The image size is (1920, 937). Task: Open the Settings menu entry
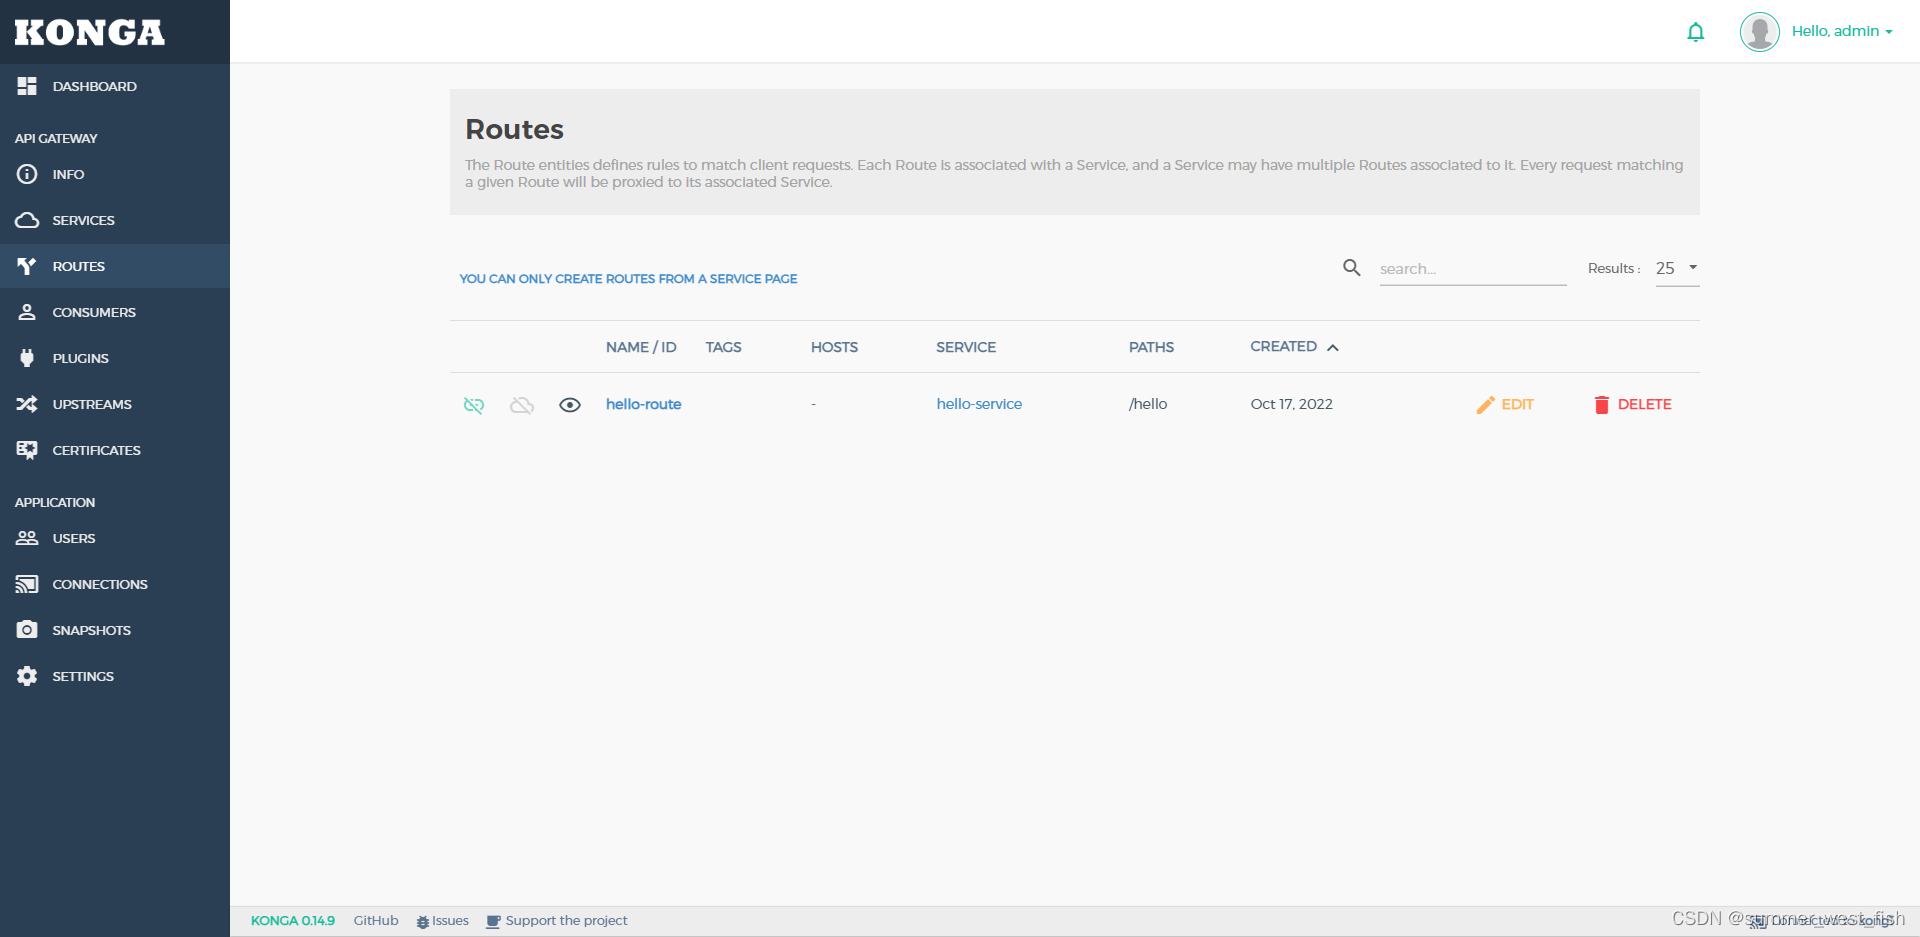(x=83, y=676)
